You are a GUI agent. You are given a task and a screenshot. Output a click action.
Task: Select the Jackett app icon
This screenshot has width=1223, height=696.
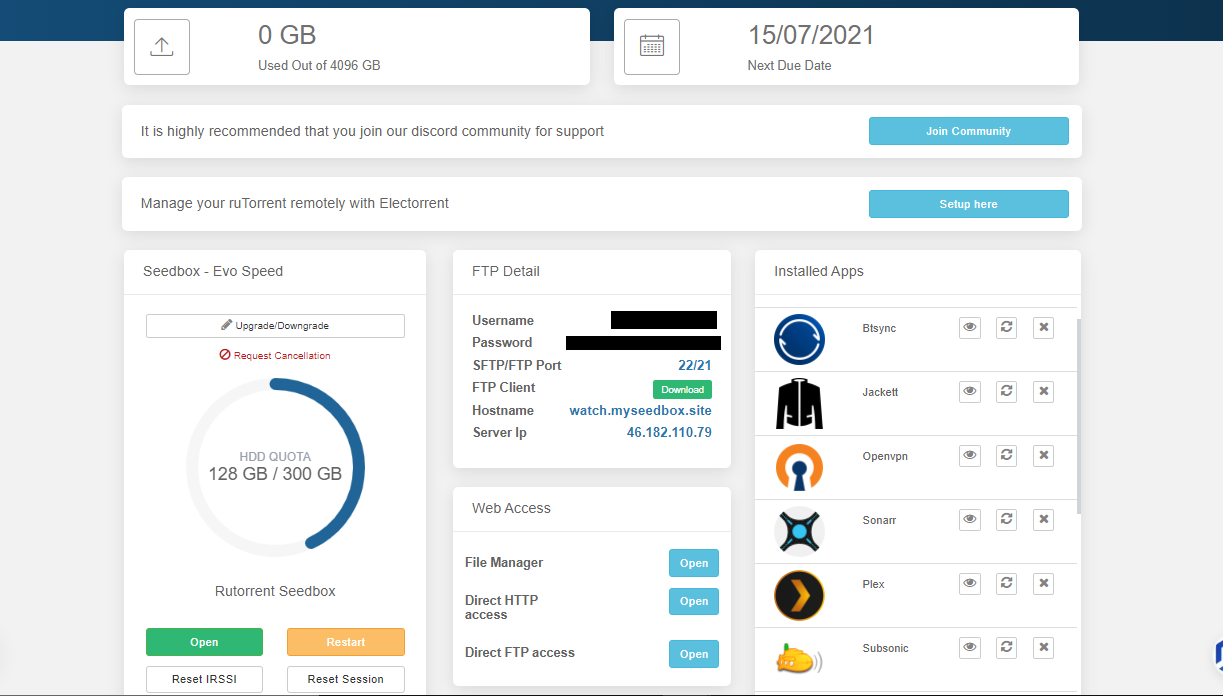[x=797, y=403]
